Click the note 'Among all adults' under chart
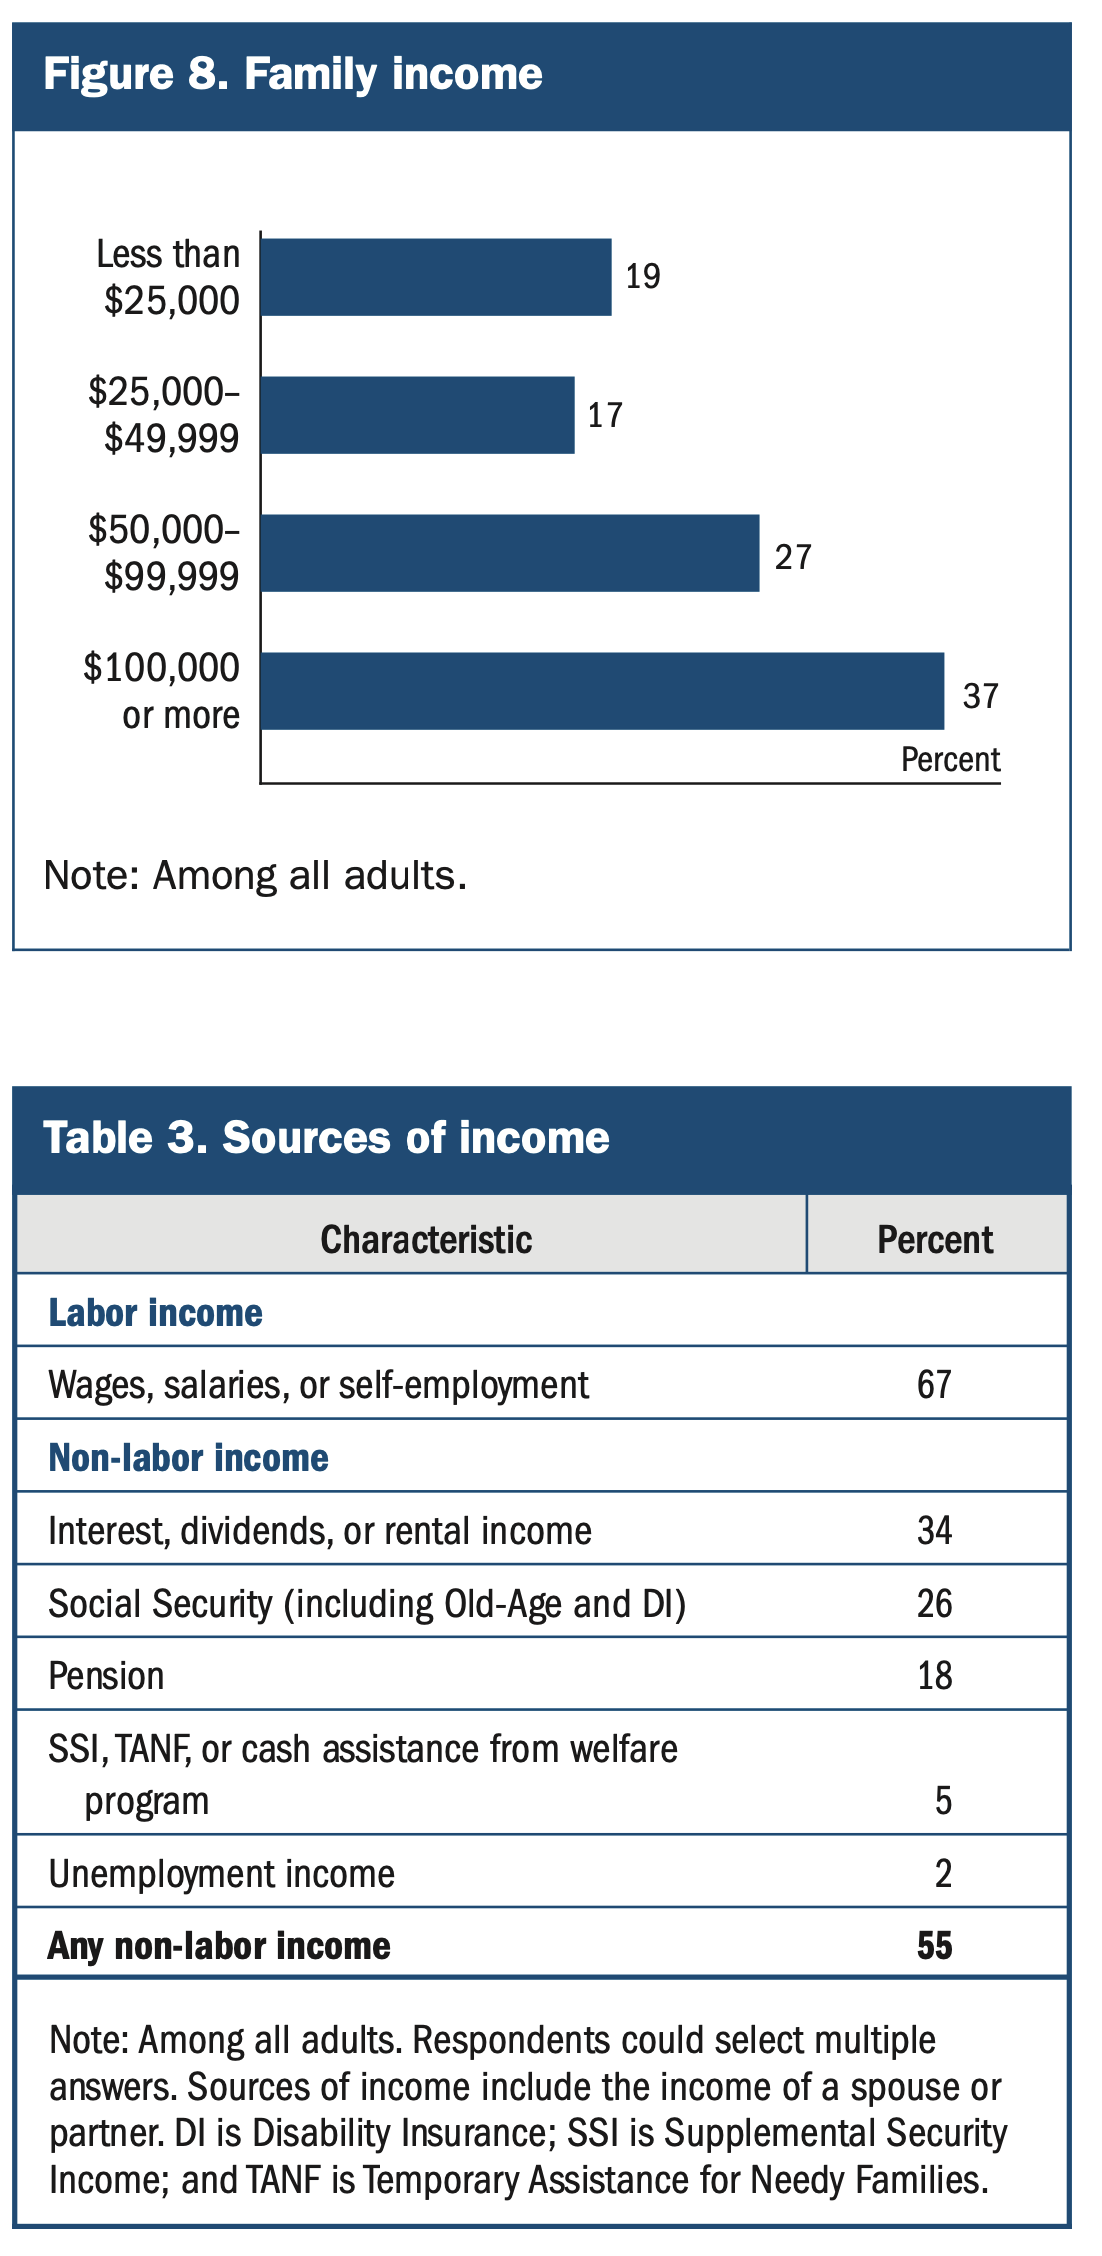 click(x=256, y=876)
